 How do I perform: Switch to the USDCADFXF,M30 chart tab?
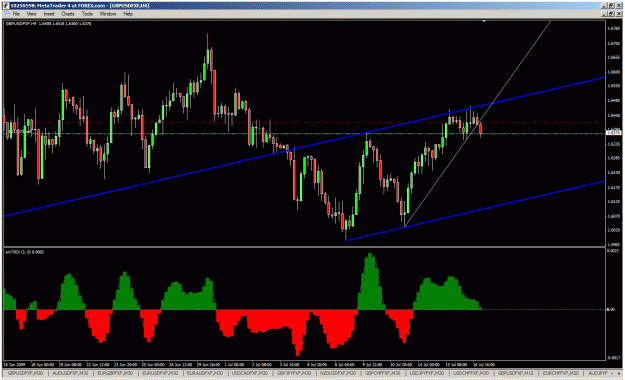[x=250, y=373]
